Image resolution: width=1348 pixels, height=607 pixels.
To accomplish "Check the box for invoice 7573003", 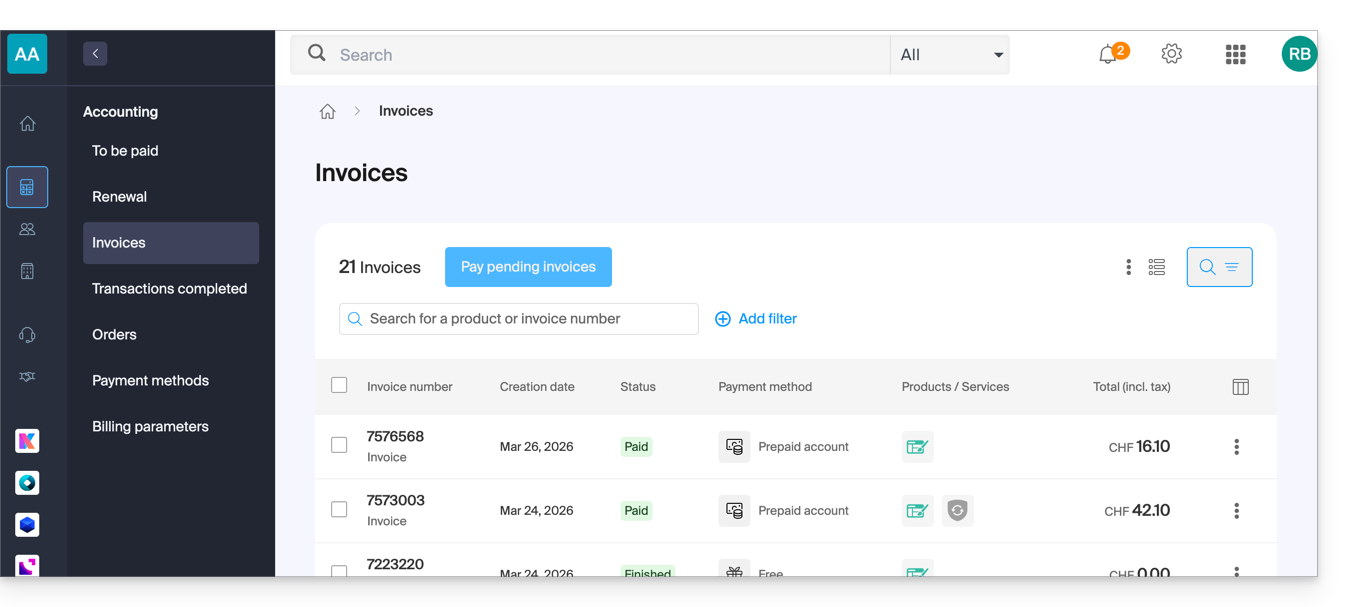I will tap(339, 509).
